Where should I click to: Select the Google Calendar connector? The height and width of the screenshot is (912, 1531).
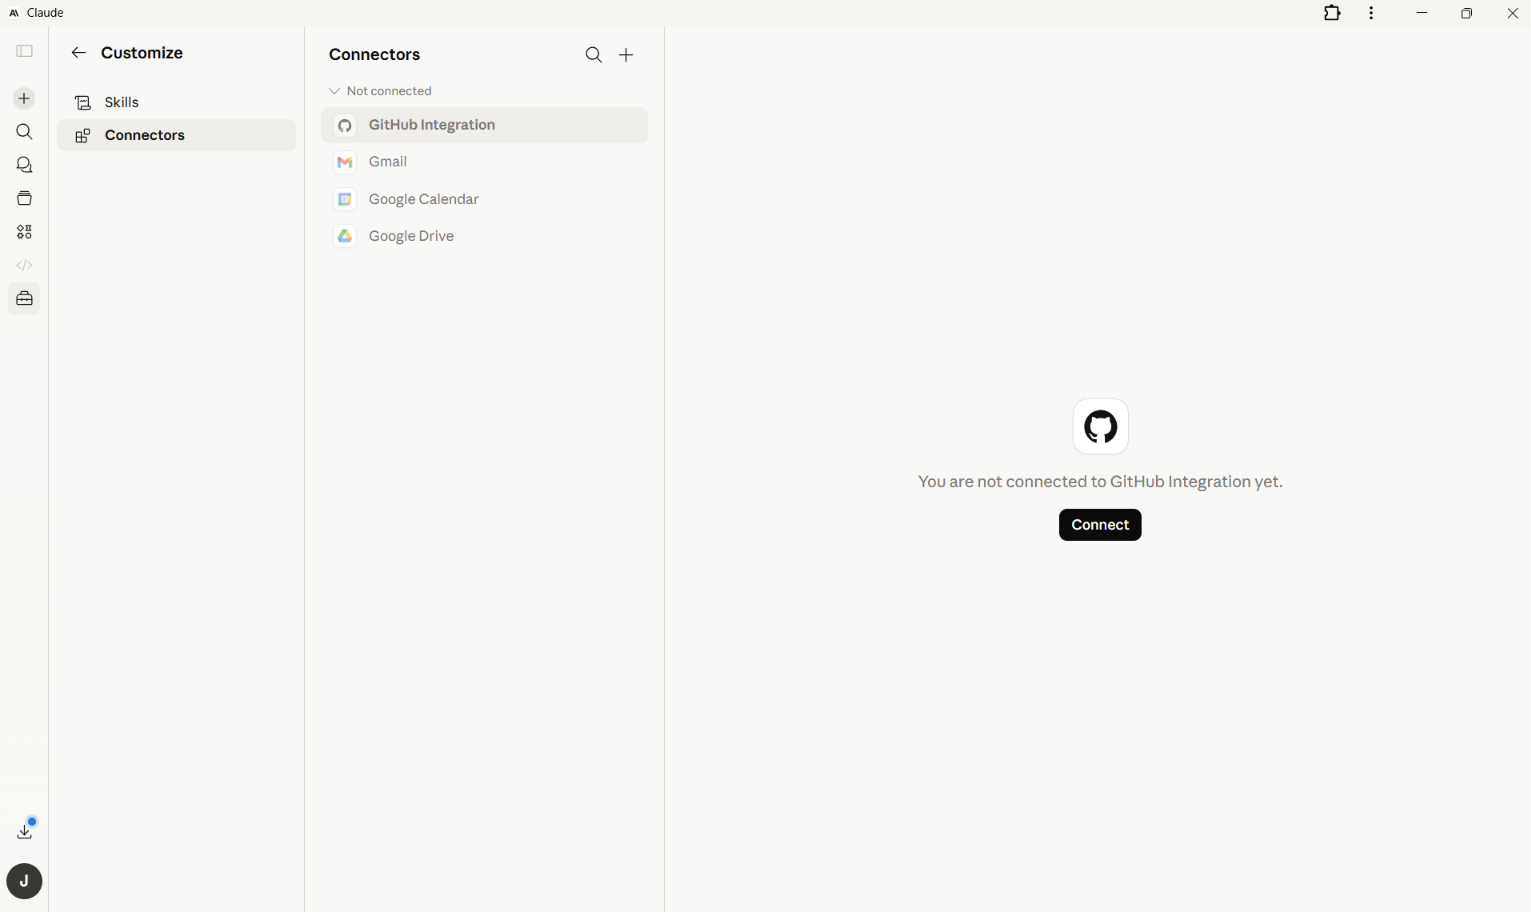pyautogui.click(x=484, y=199)
